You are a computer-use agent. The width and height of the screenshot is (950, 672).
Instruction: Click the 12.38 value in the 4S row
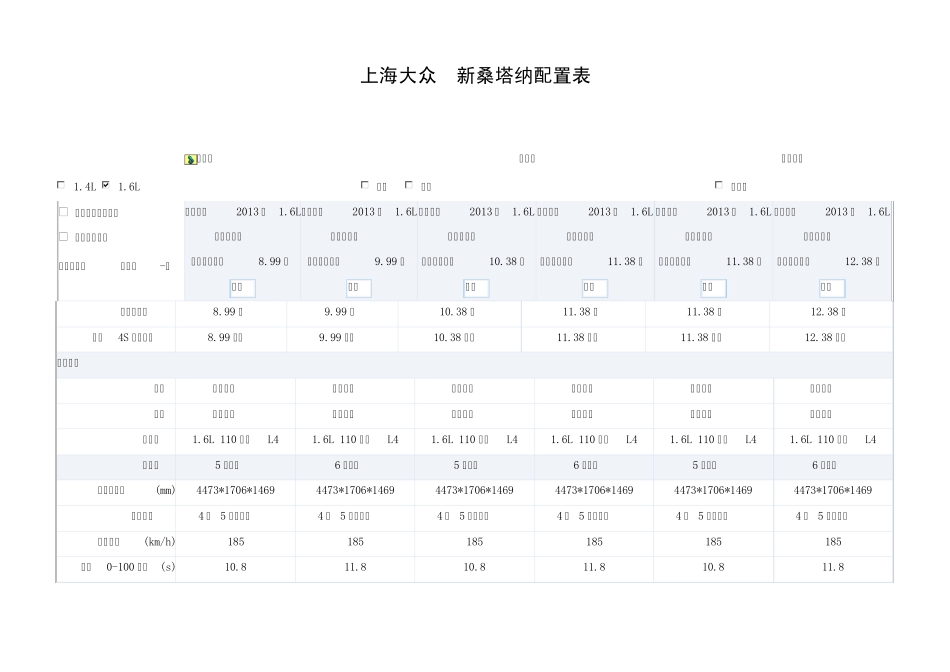click(x=825, y=338)
